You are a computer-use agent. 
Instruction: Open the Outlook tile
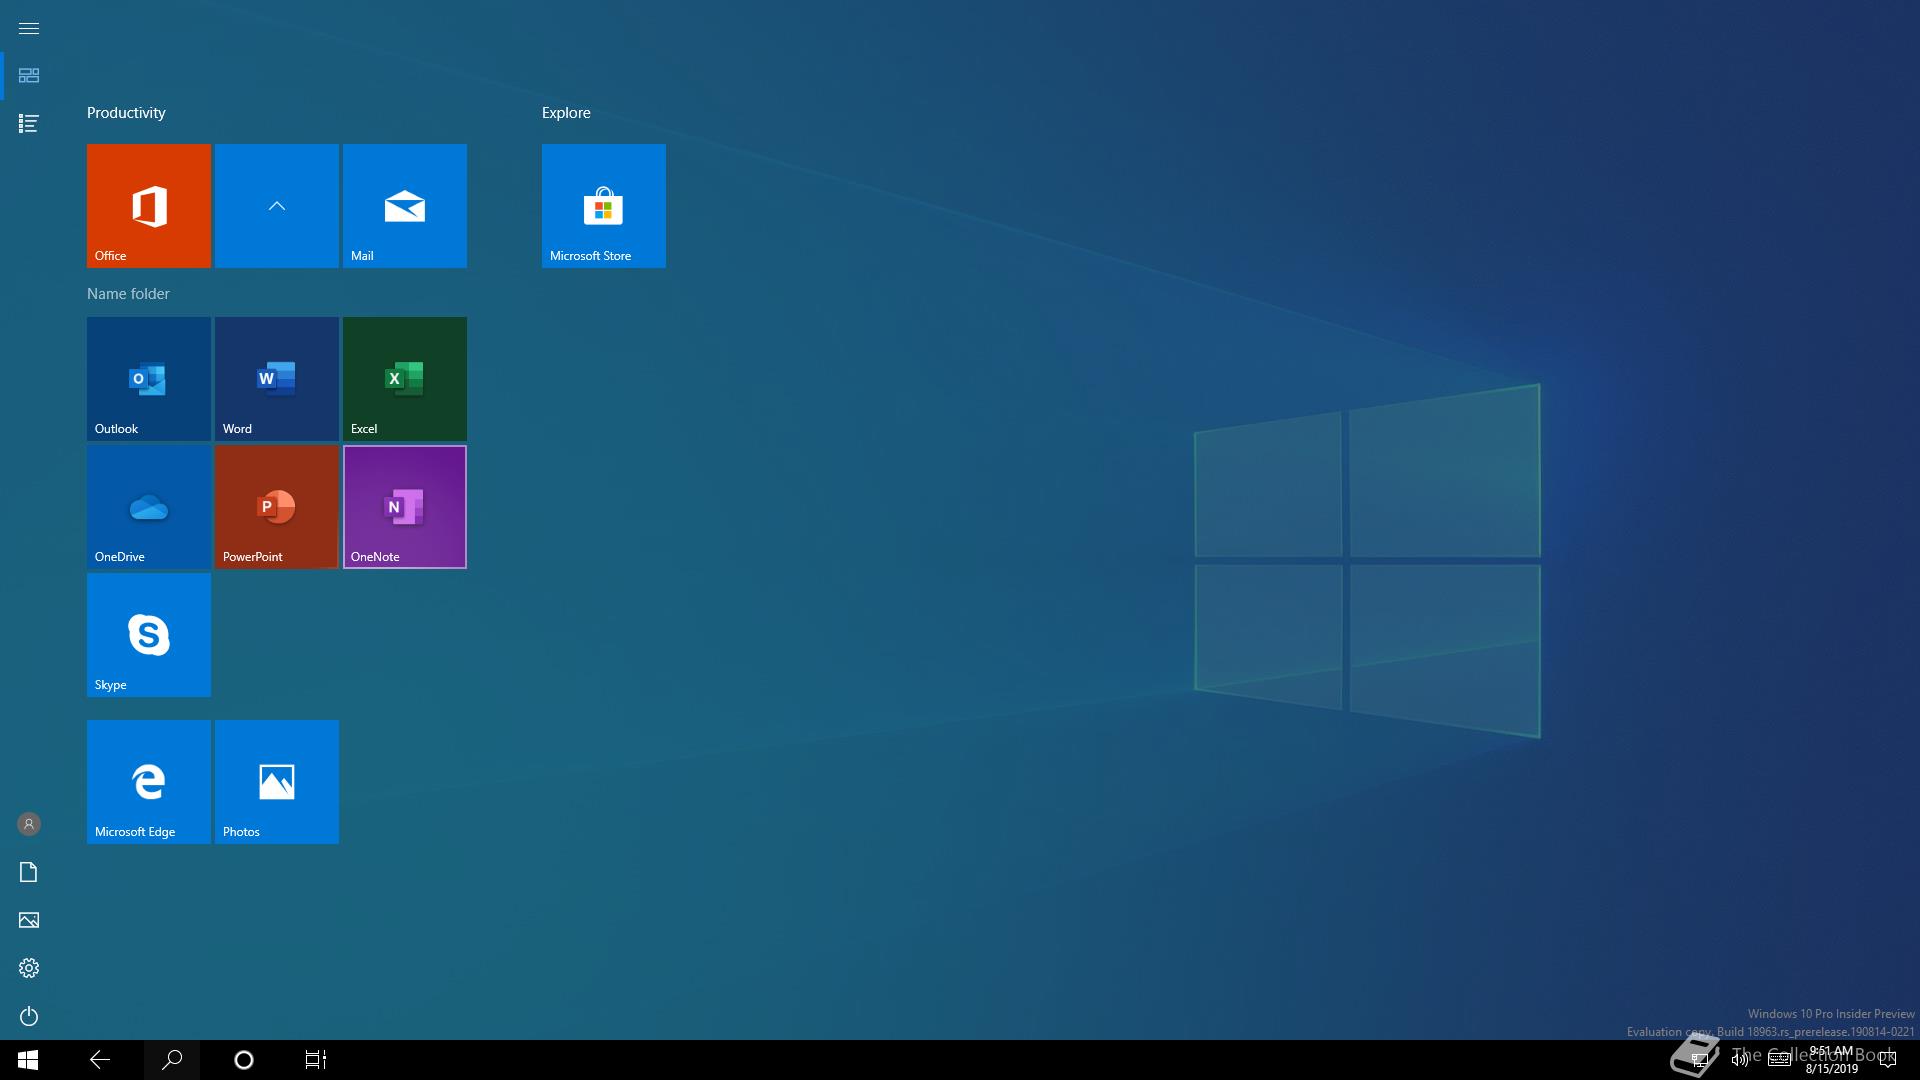click(148, 379)
